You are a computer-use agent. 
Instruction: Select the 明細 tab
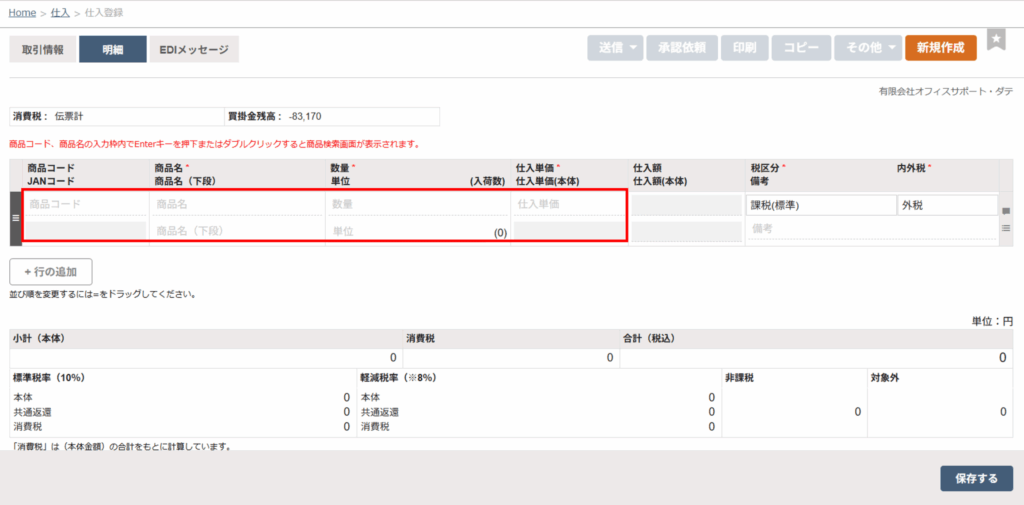(112, 49)
